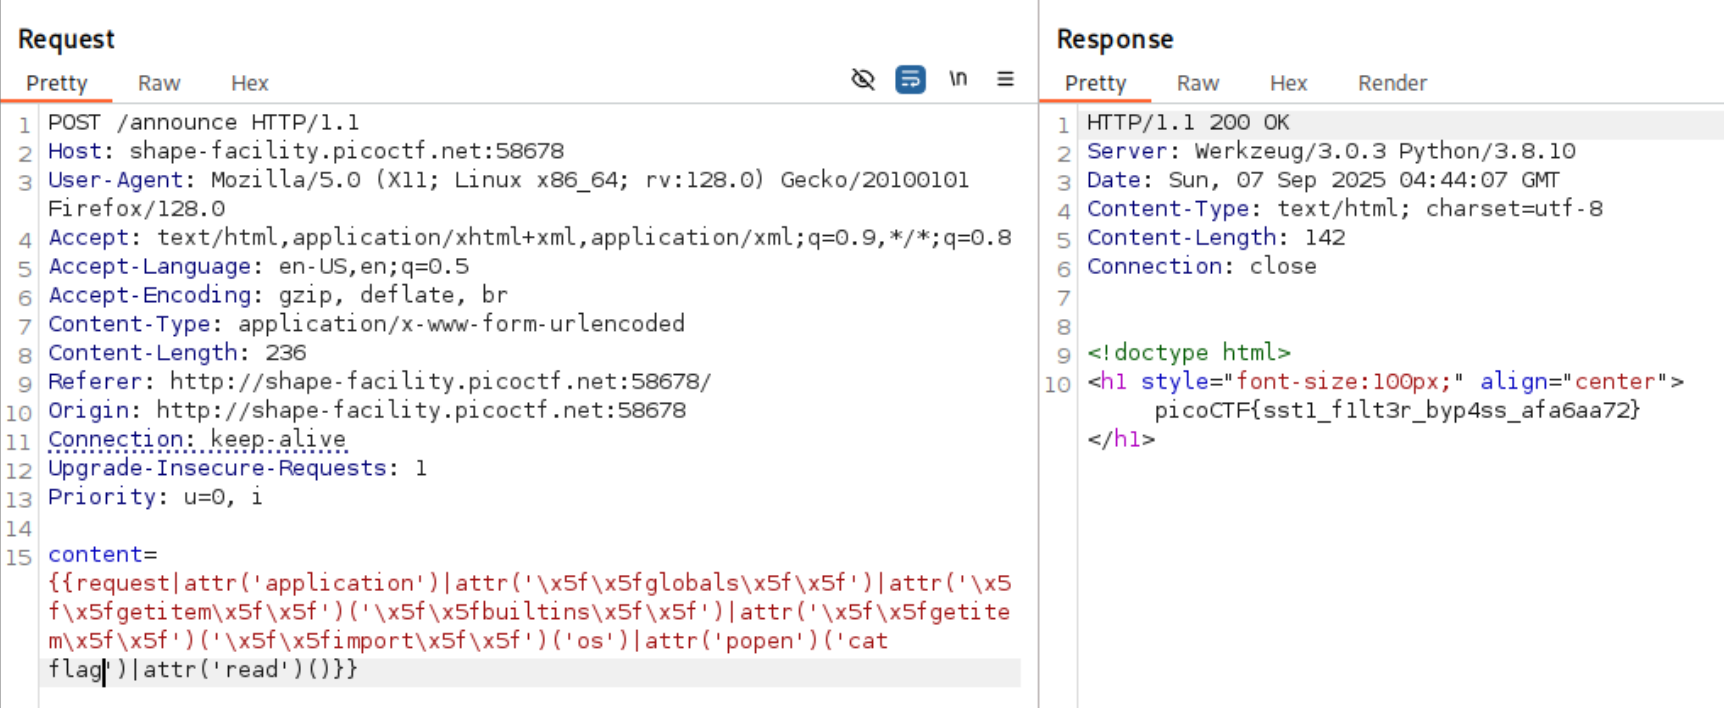This screenshot has width=1724, height=708.
Task: Open the Response Render tab
Action: [x=1392, y=83]
